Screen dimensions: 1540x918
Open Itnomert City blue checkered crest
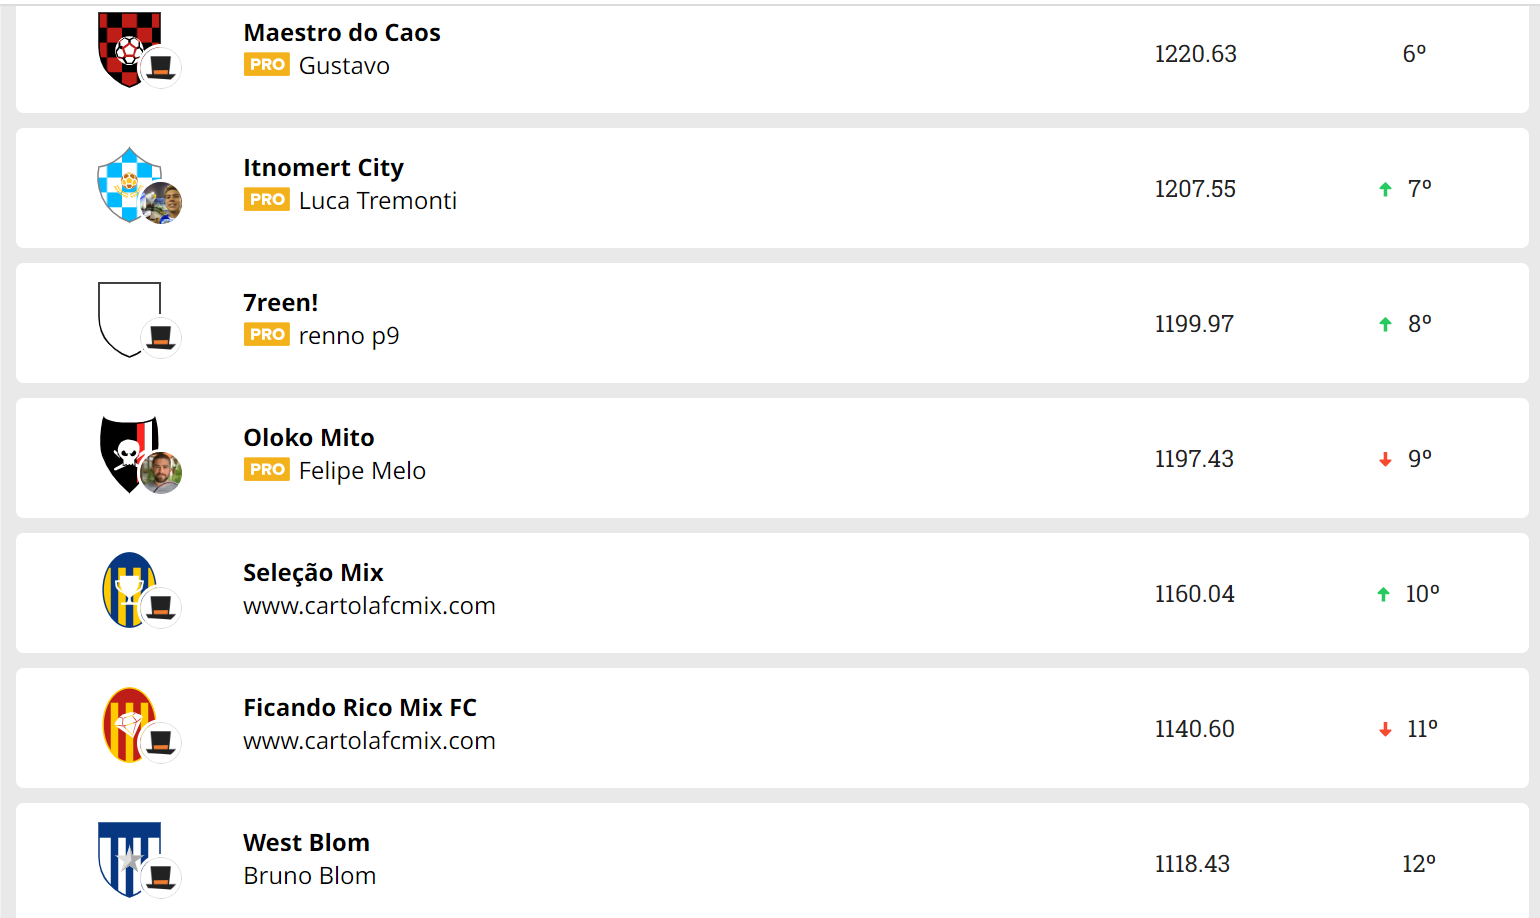129,185
